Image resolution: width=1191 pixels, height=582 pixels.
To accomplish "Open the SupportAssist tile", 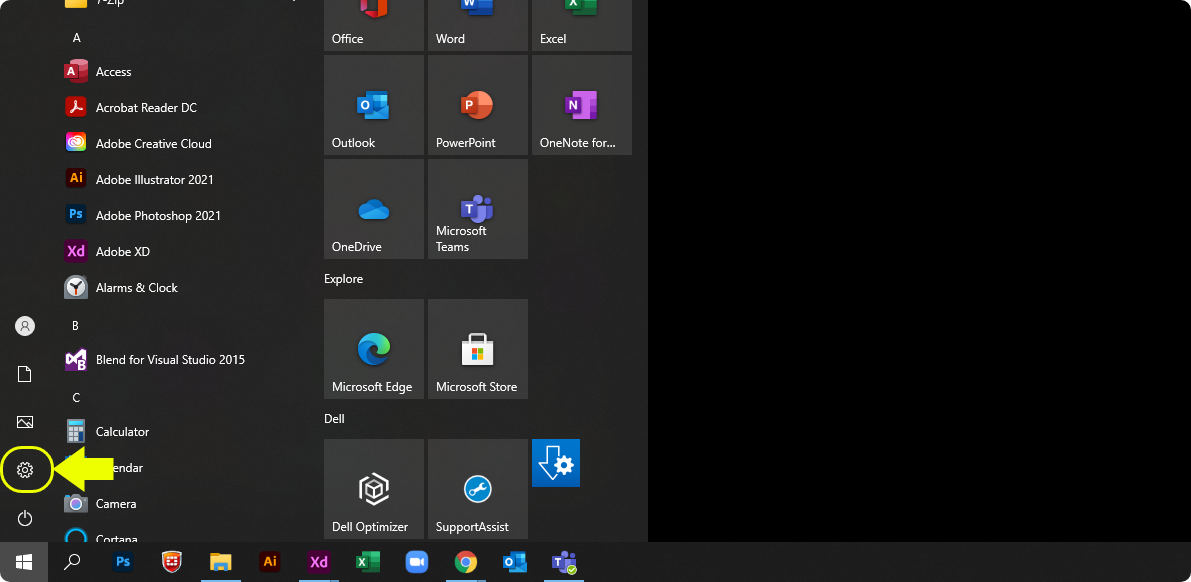I will pyautogui.click(x=477, y=489).
